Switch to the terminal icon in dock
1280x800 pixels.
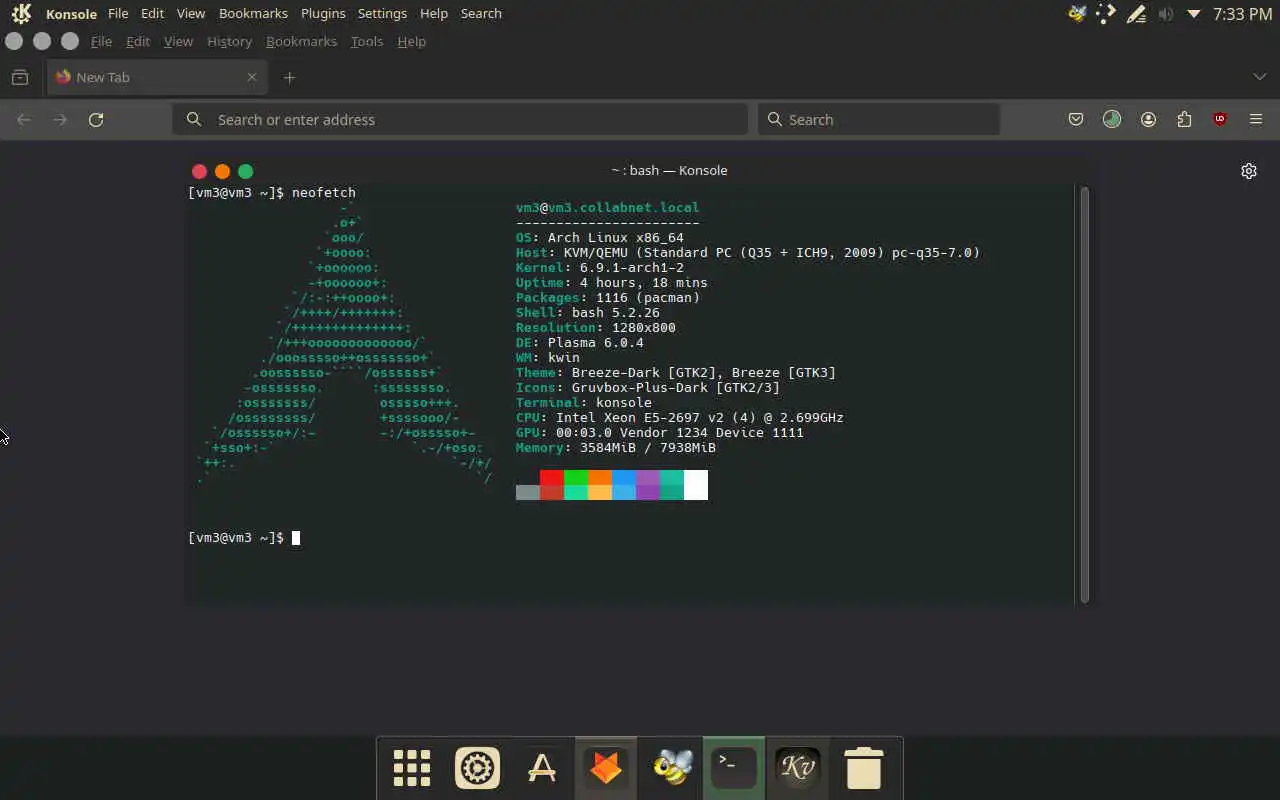[734, 768]
